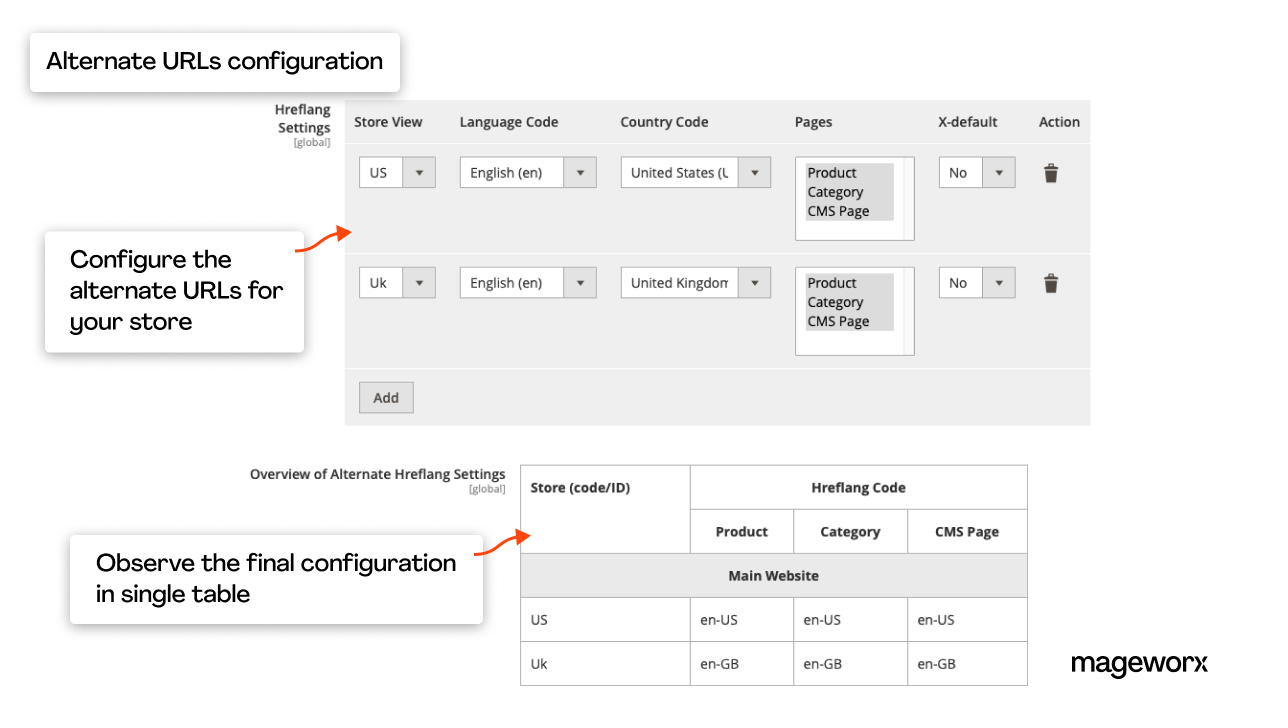Viewport: 1288px width, 728px height.
Task: Click the Main Website row in overview table
Action: click(x=773, y=576)
